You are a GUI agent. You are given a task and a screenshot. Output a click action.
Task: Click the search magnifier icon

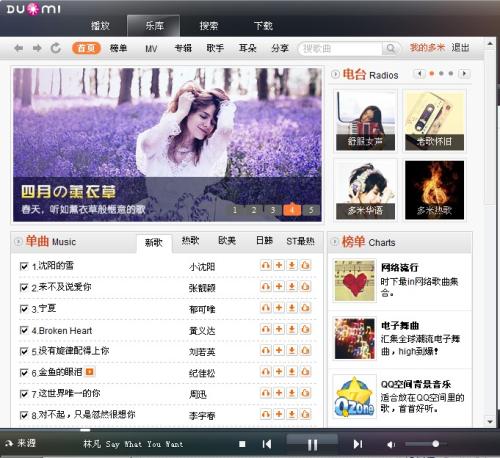[x=390, y=49]
